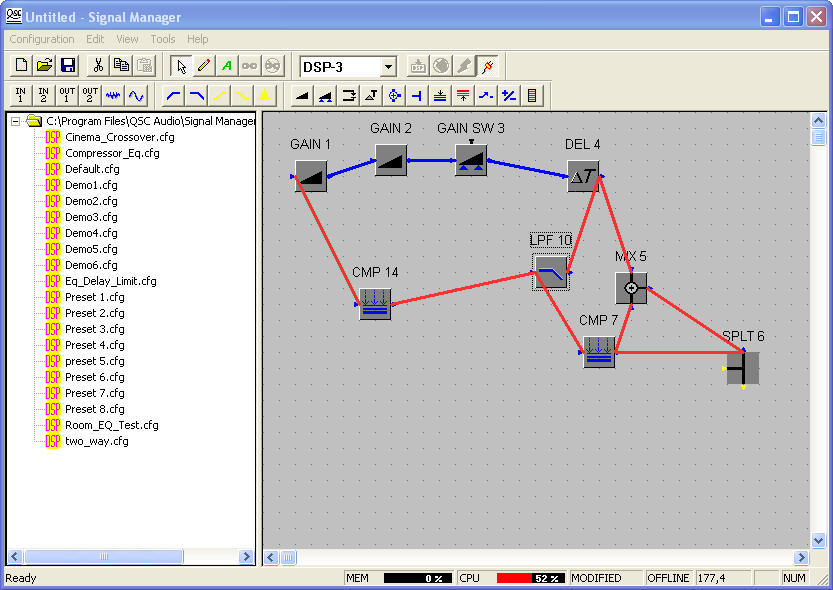Select the LPF 10 filter block

[551, 272]
